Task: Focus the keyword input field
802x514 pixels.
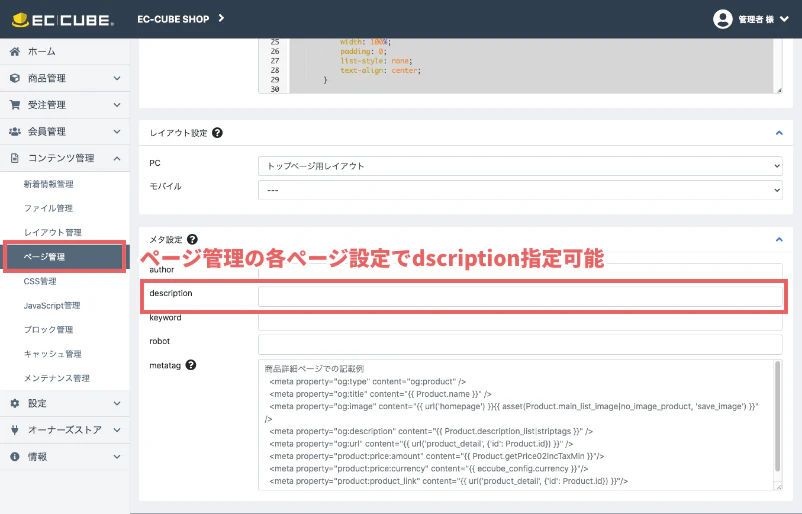Action: tap(520, 321)
